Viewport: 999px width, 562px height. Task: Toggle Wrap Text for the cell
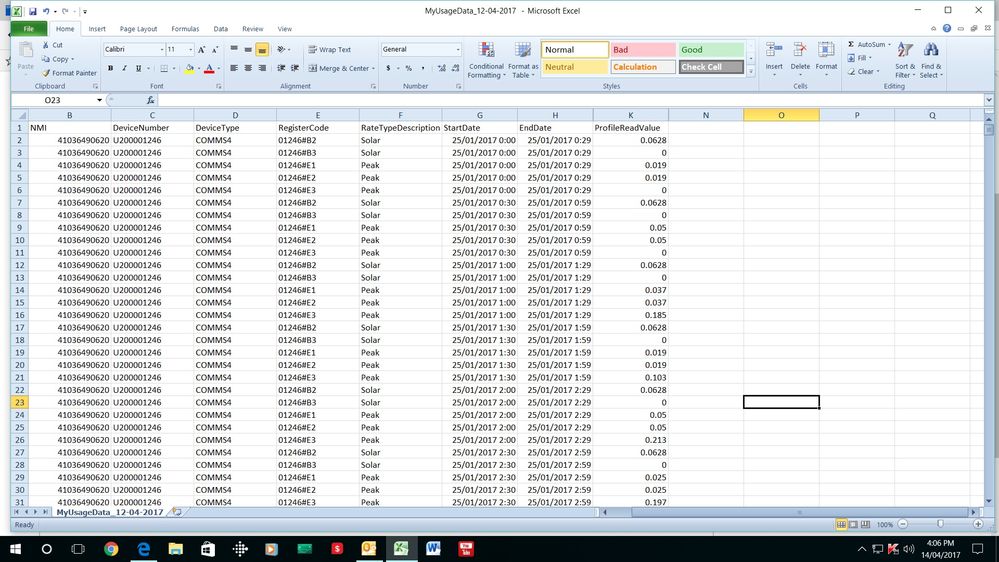point(329,49)
